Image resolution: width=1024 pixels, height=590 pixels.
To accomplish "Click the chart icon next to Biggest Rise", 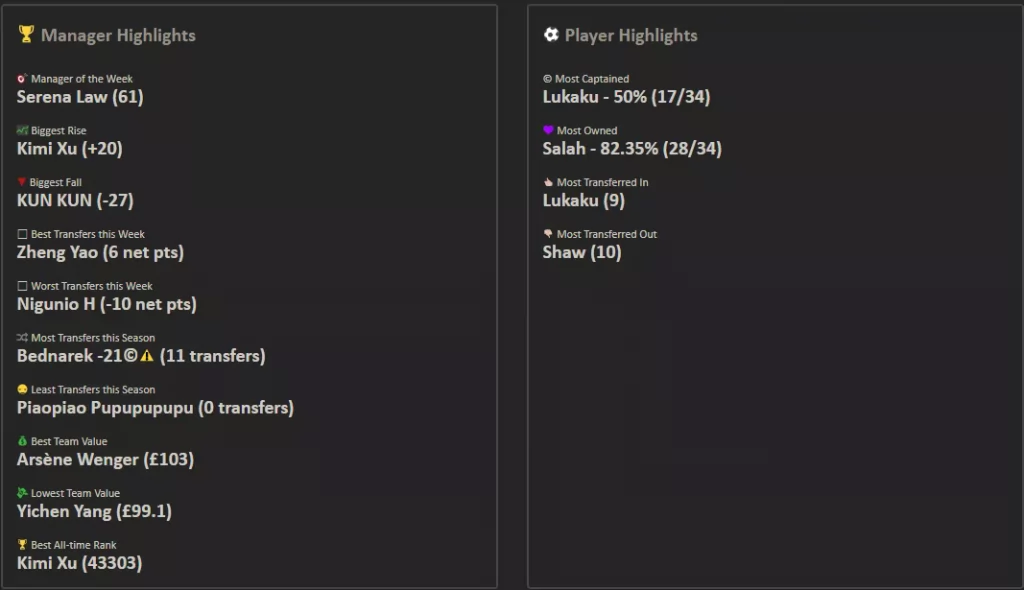I will click(22, 131).
